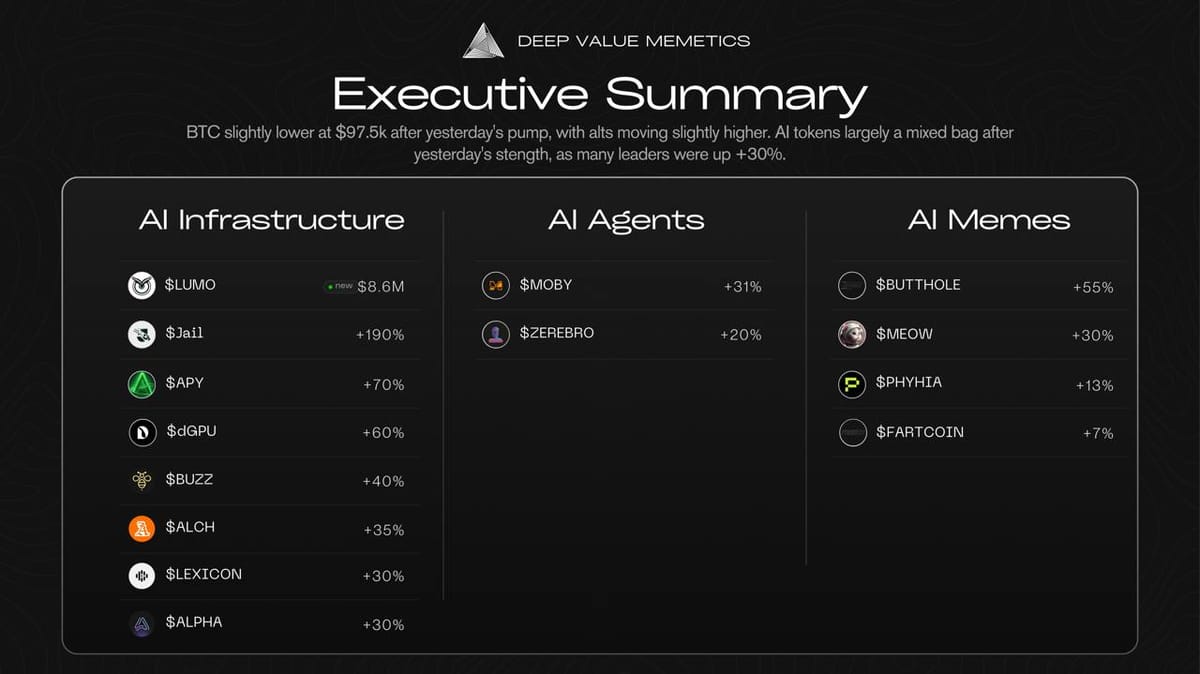Image resolution: width=1200 pixels, height=674 pixels.
Task: Click the Deep Value Memetics triangle logo
Action: click(x=484, y=41)
